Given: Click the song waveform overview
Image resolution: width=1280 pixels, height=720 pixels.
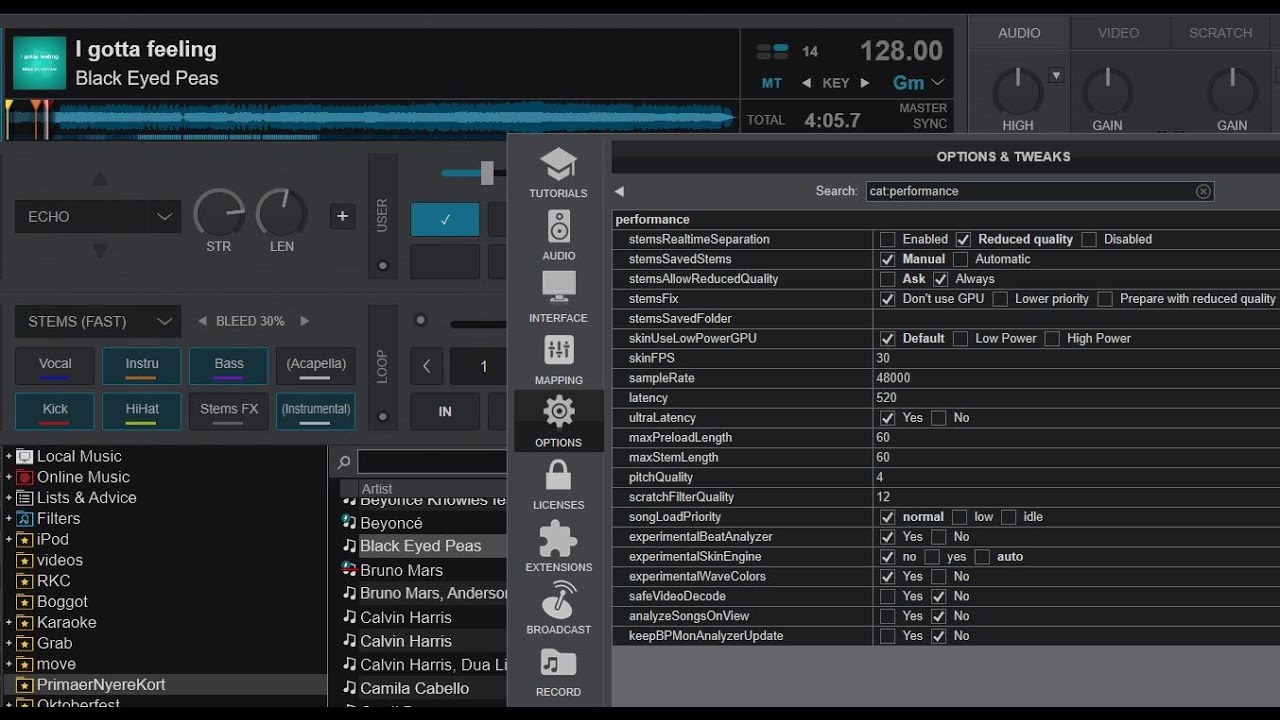Looking at the screenshot, I should pos(371,119).
